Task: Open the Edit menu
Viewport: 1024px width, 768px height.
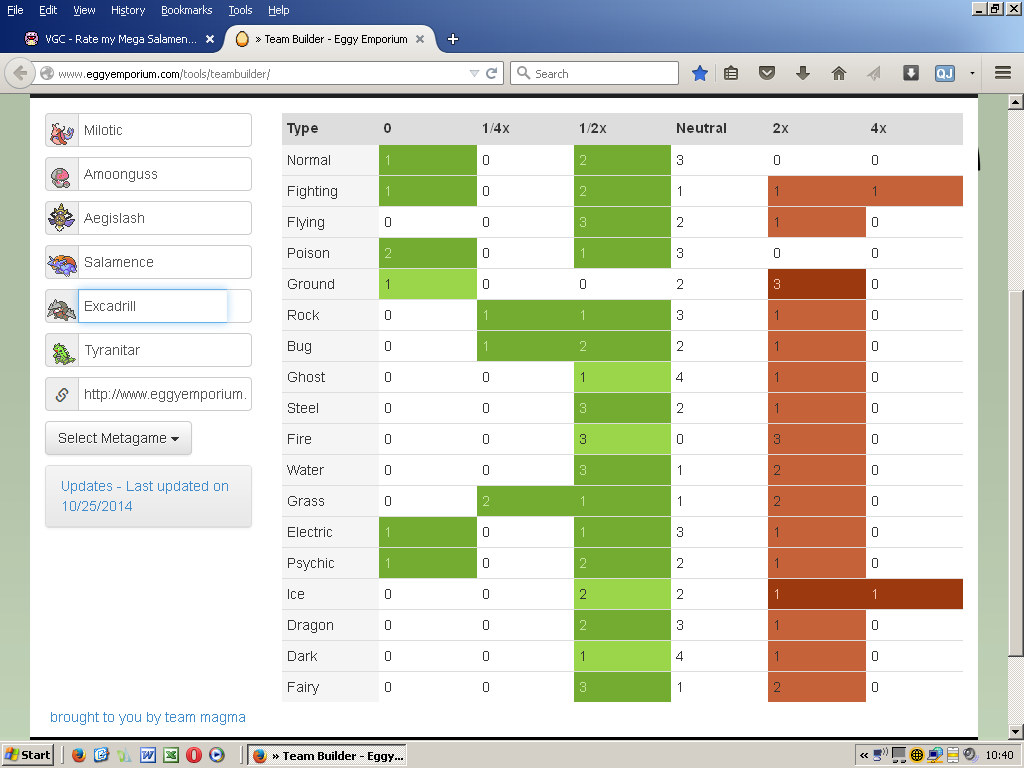Action: (48, 10)
